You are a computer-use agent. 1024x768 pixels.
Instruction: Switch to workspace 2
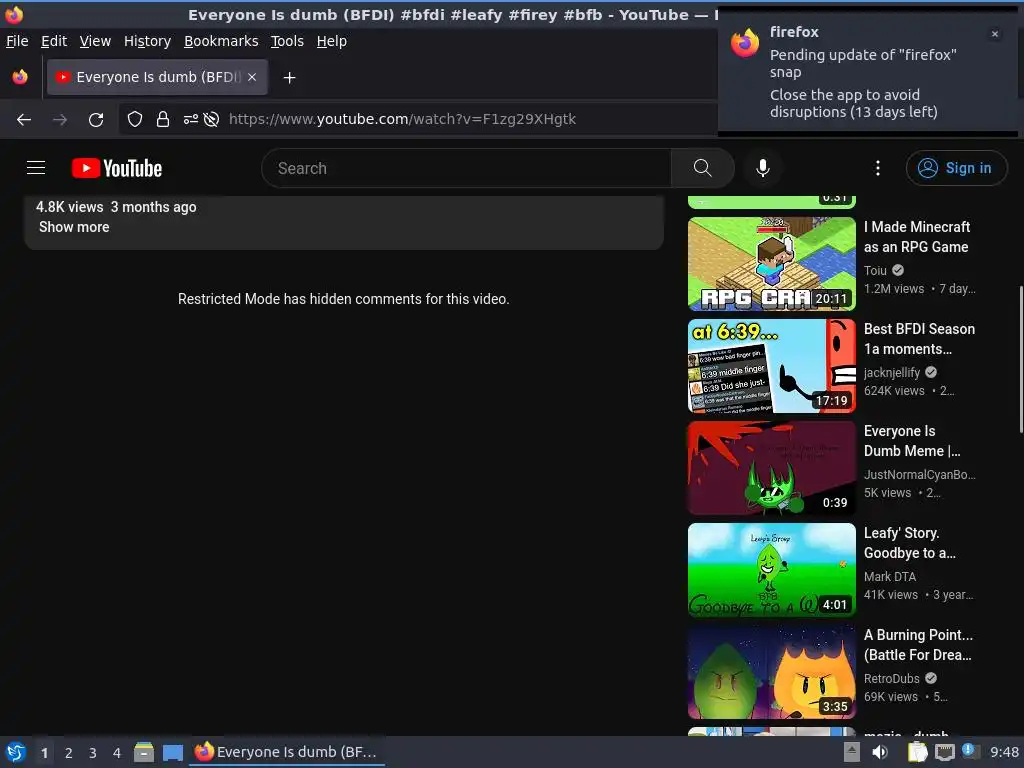[69, 753]
